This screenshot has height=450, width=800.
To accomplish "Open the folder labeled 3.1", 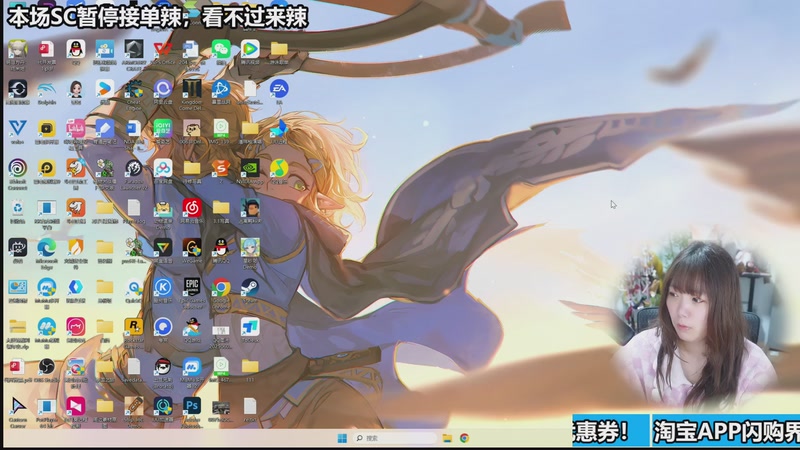I will [221, 208].
